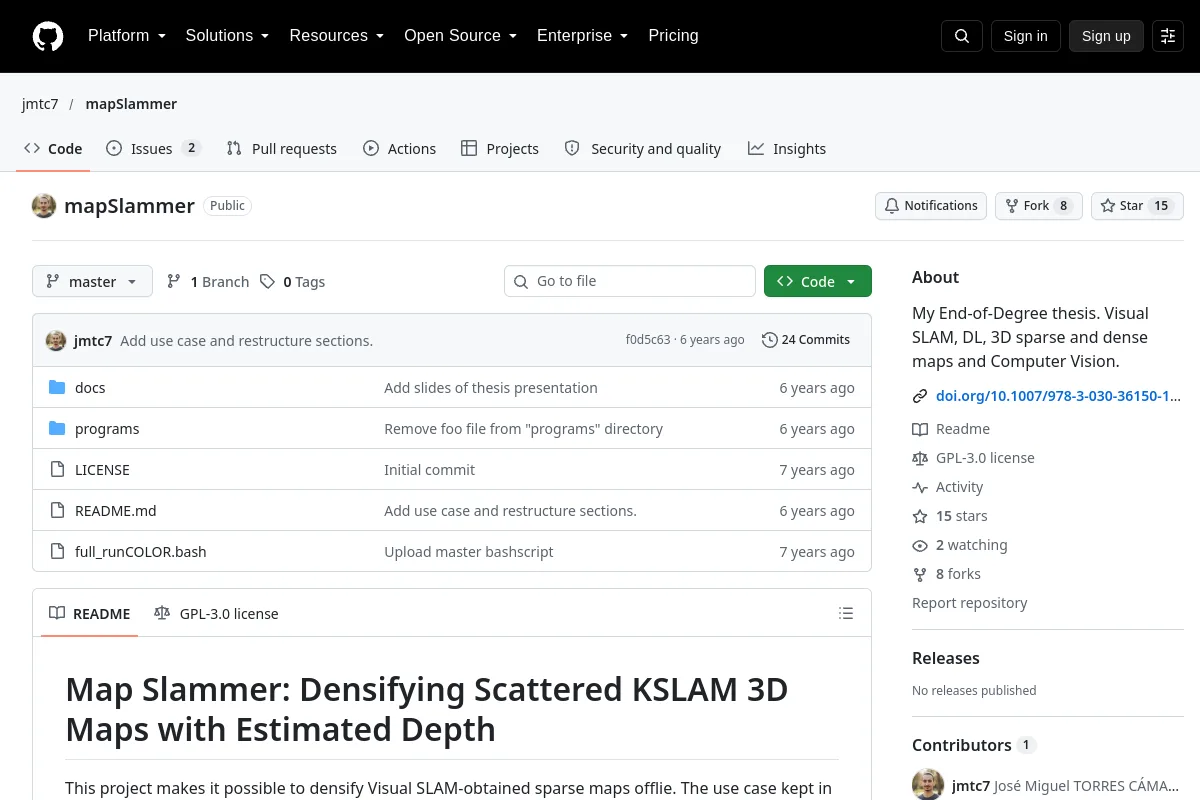
Task: Open the Contributors heading link
Action: coord(973,745)
